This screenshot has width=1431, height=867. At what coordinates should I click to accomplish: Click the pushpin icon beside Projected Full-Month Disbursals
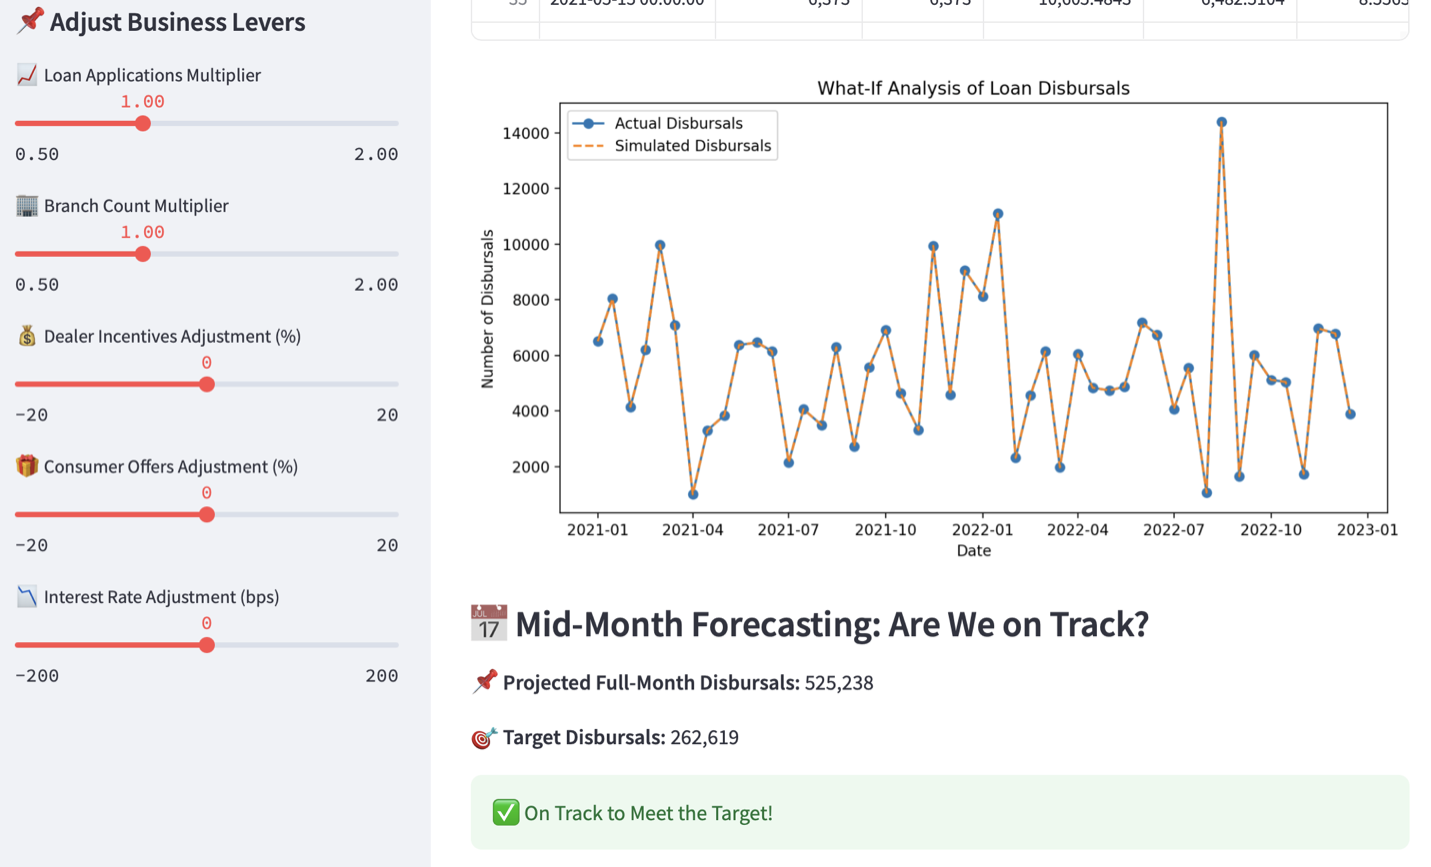485,682
